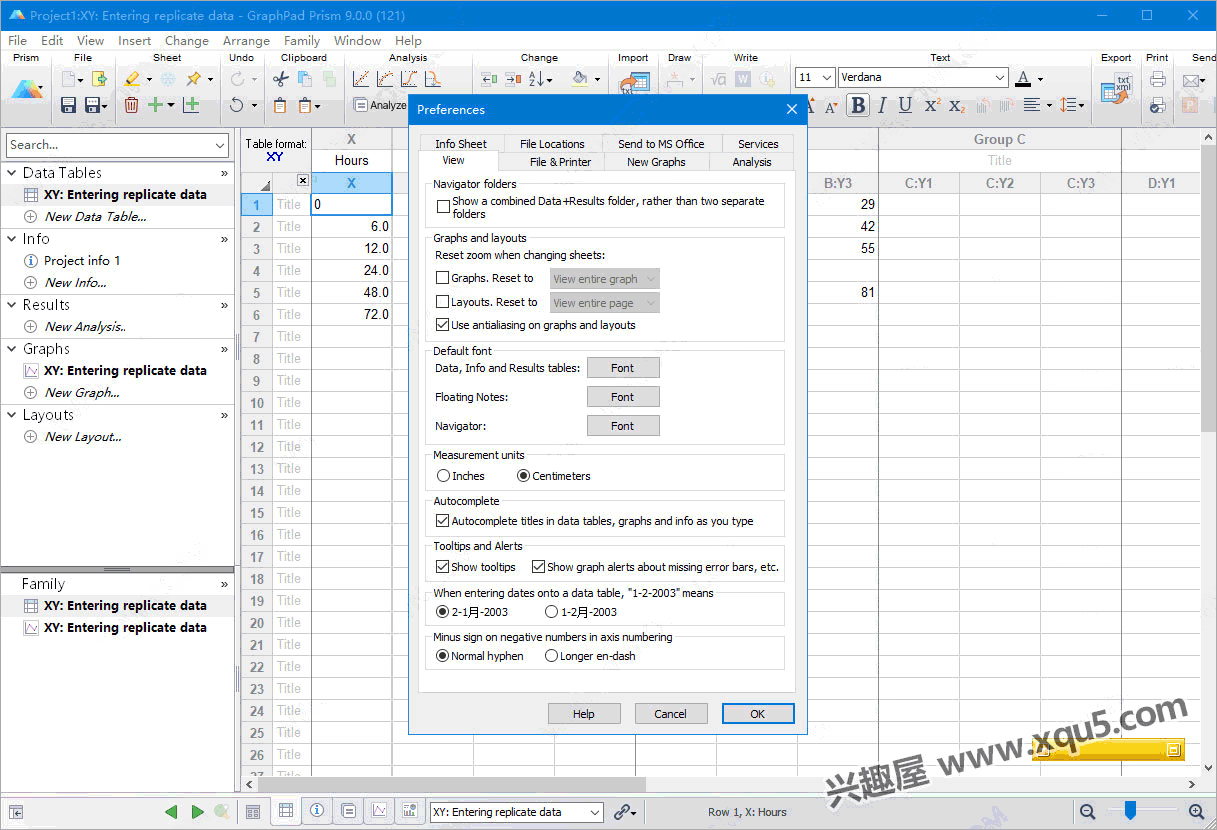Click Font button for Navigator
This screenshot has width=1217, height=830.
[623, 426]
